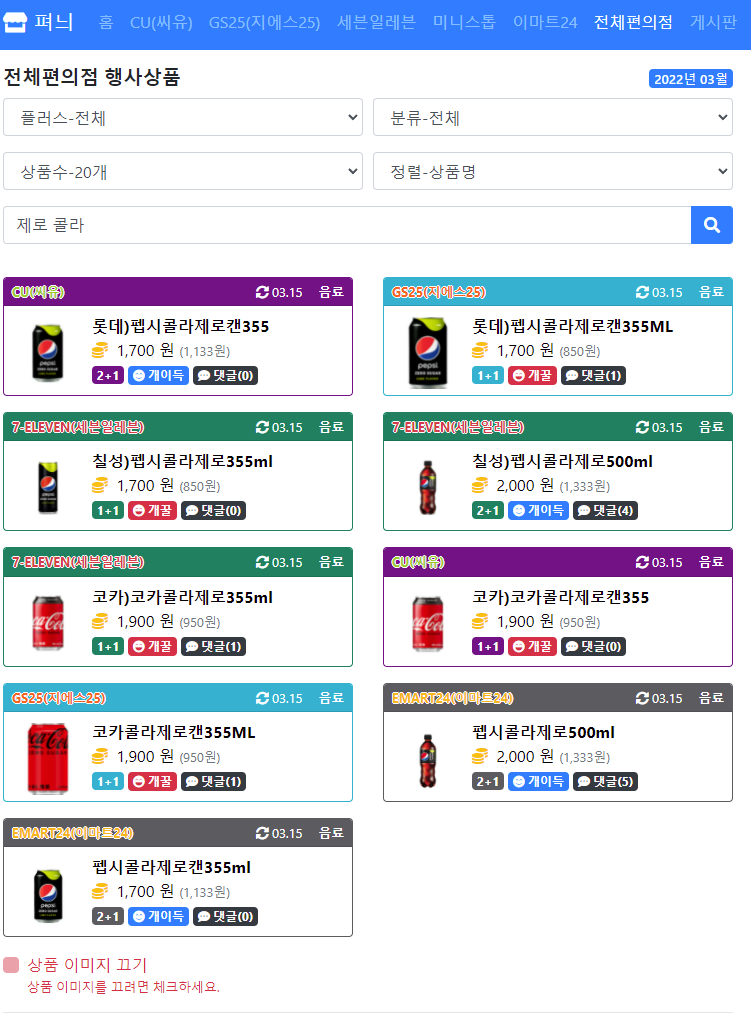Click 1+1 badge on 코카)코카콜라제로캔355

point(488,646)
